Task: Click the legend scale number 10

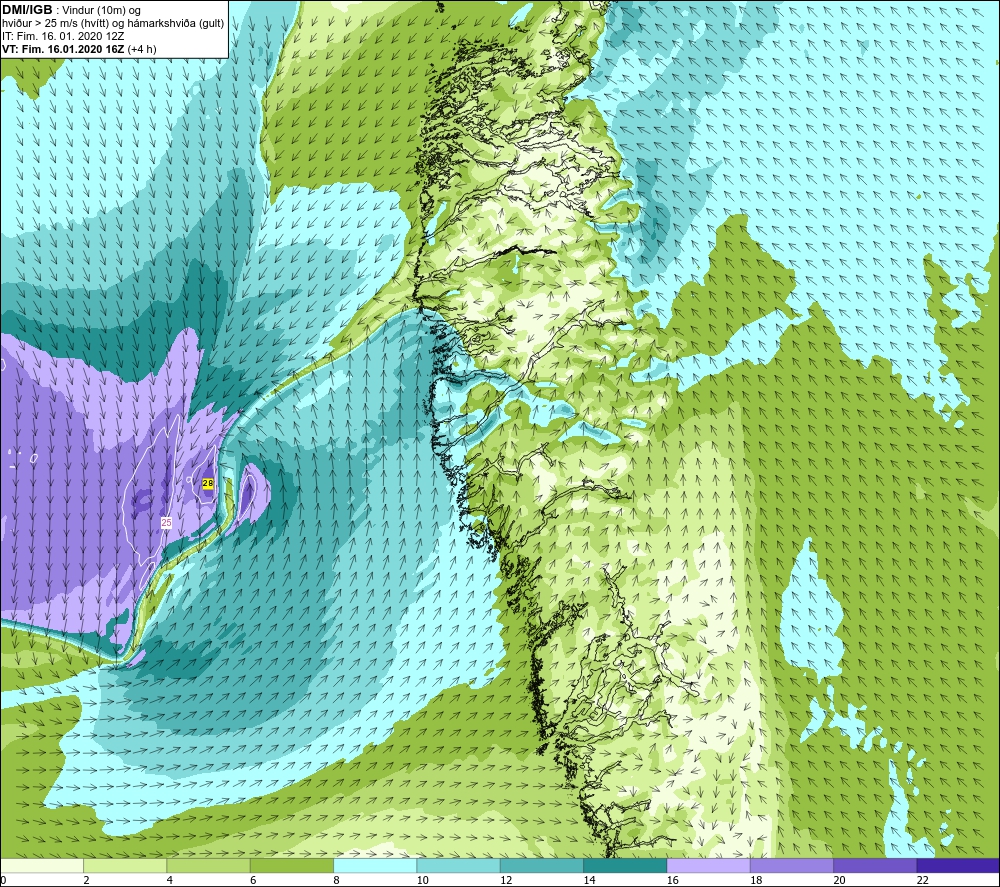Action: (423, 880)
